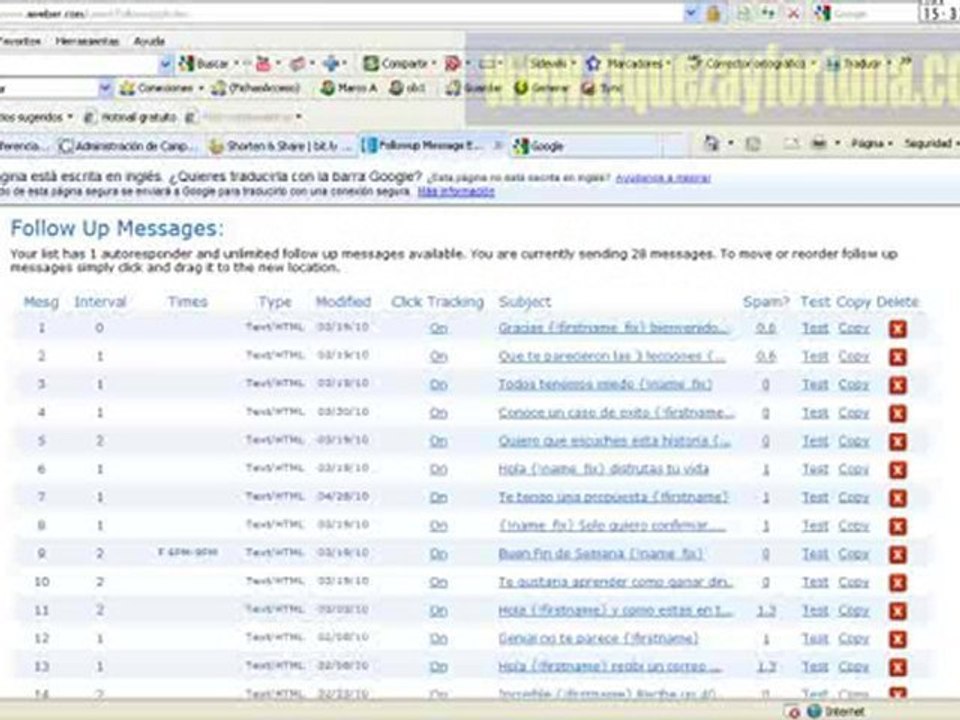Switch to the Shorten & Share bit.ly tab
This screenshot has height=720, width=960.
(281, 146)
